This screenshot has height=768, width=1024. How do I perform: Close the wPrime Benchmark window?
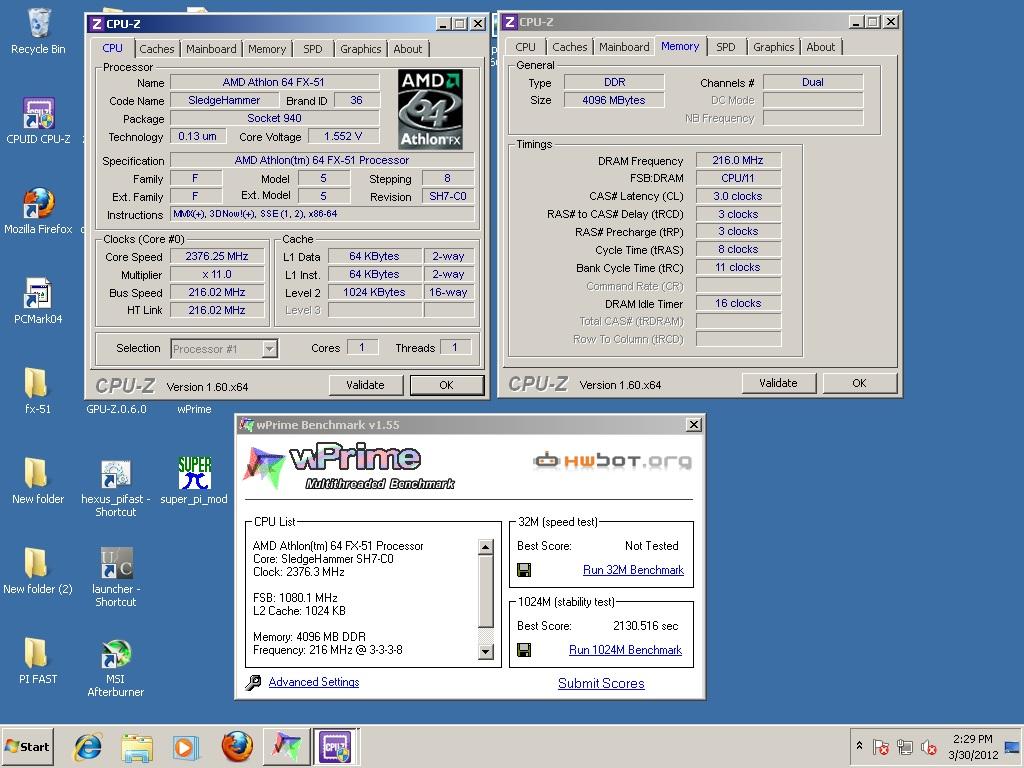(x=694, y=425)
